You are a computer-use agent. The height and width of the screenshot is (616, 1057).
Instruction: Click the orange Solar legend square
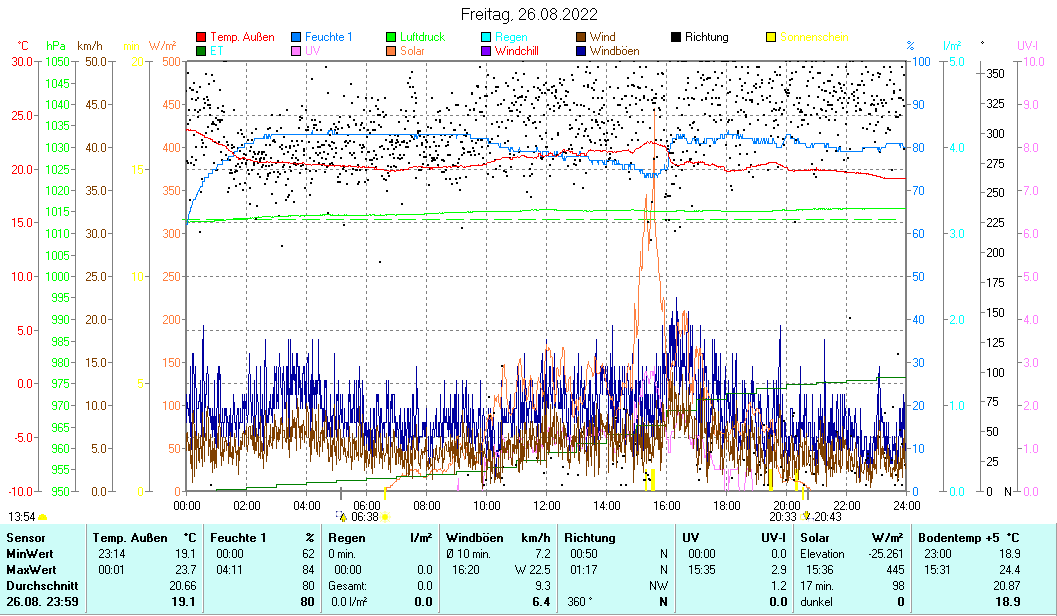pyautogui.click(x=391, y=50)
